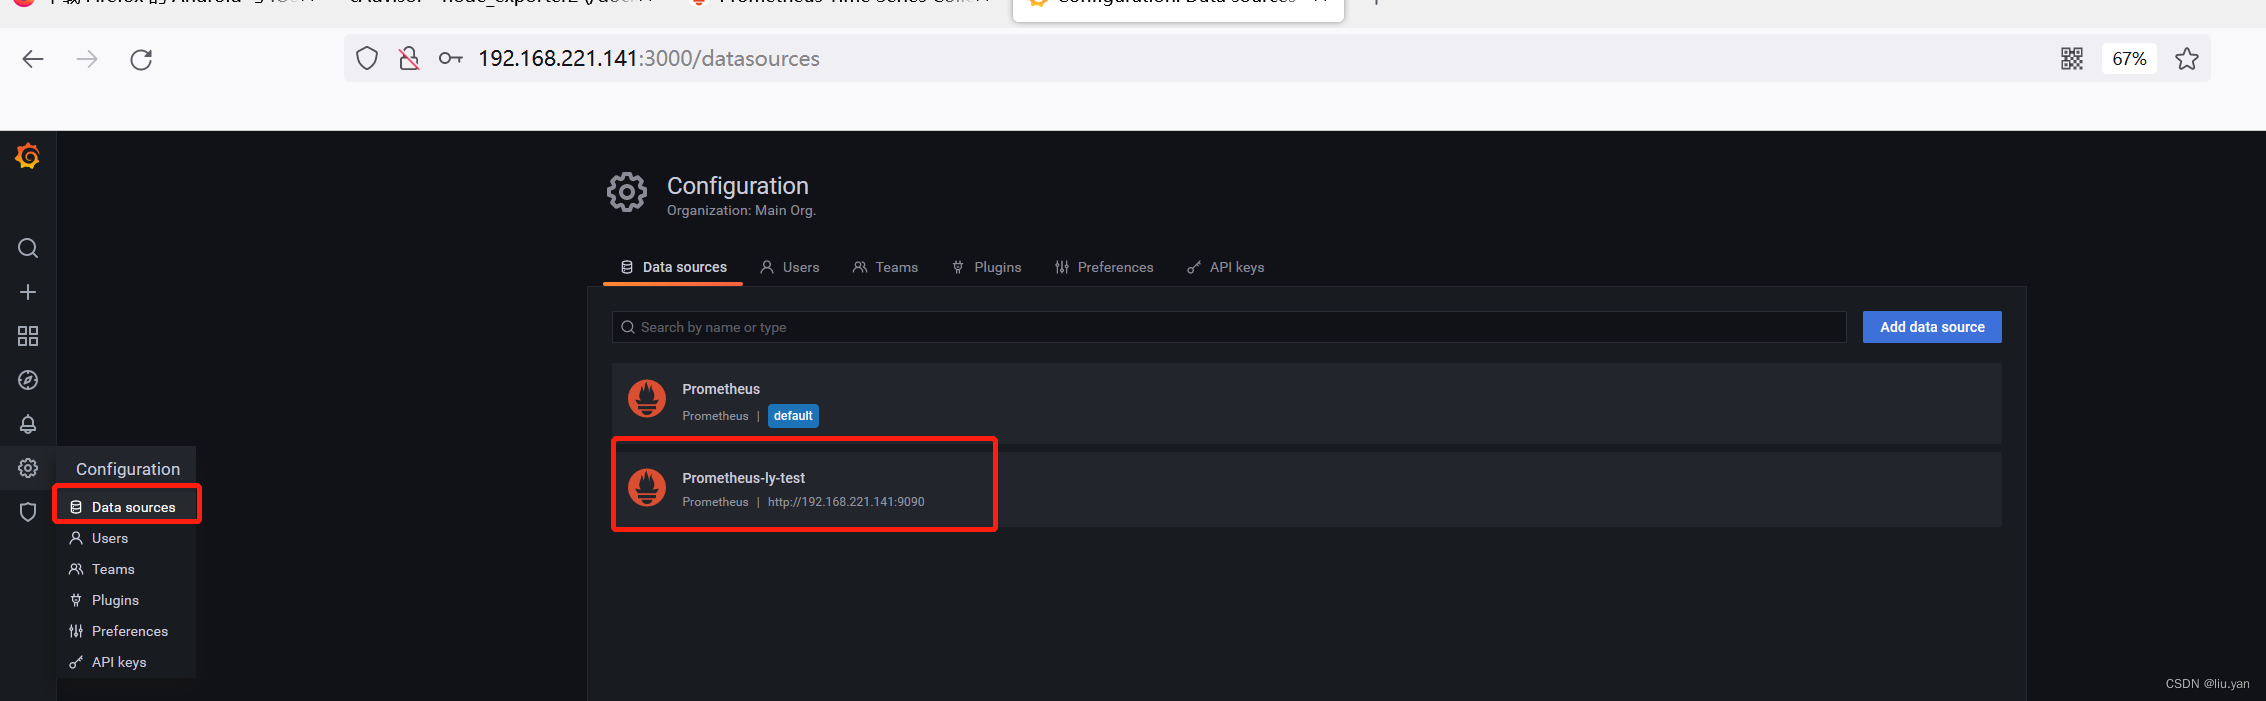The image size is (2266, 701).
Task: Click the default badge on Prometheus
Action: [x=793, y=416]
